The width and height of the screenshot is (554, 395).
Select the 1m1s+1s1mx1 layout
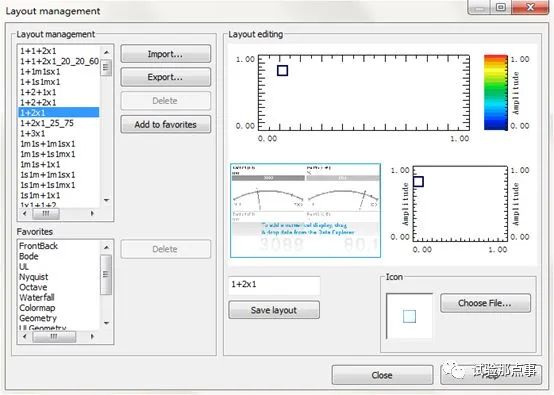pyautogui.click(x=58, y=154)
